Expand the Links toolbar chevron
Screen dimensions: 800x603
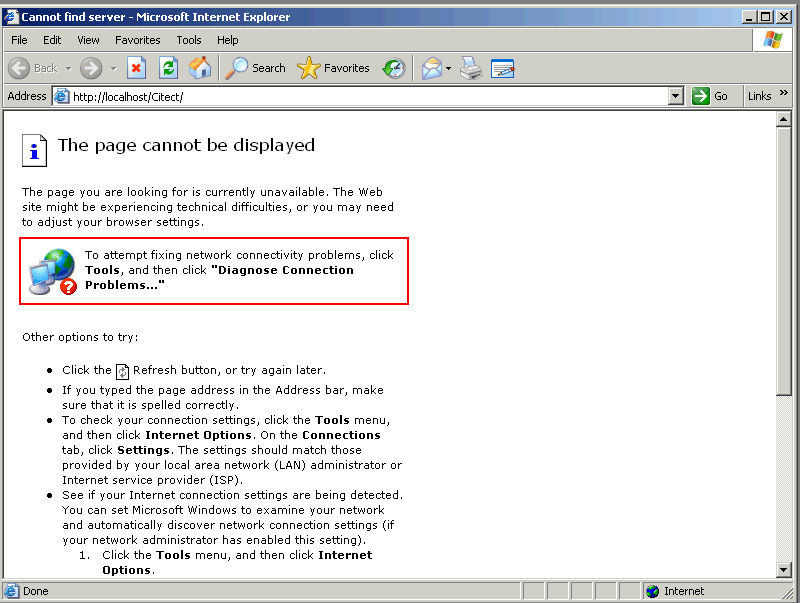pyautogui.click(x=784, y=92)
